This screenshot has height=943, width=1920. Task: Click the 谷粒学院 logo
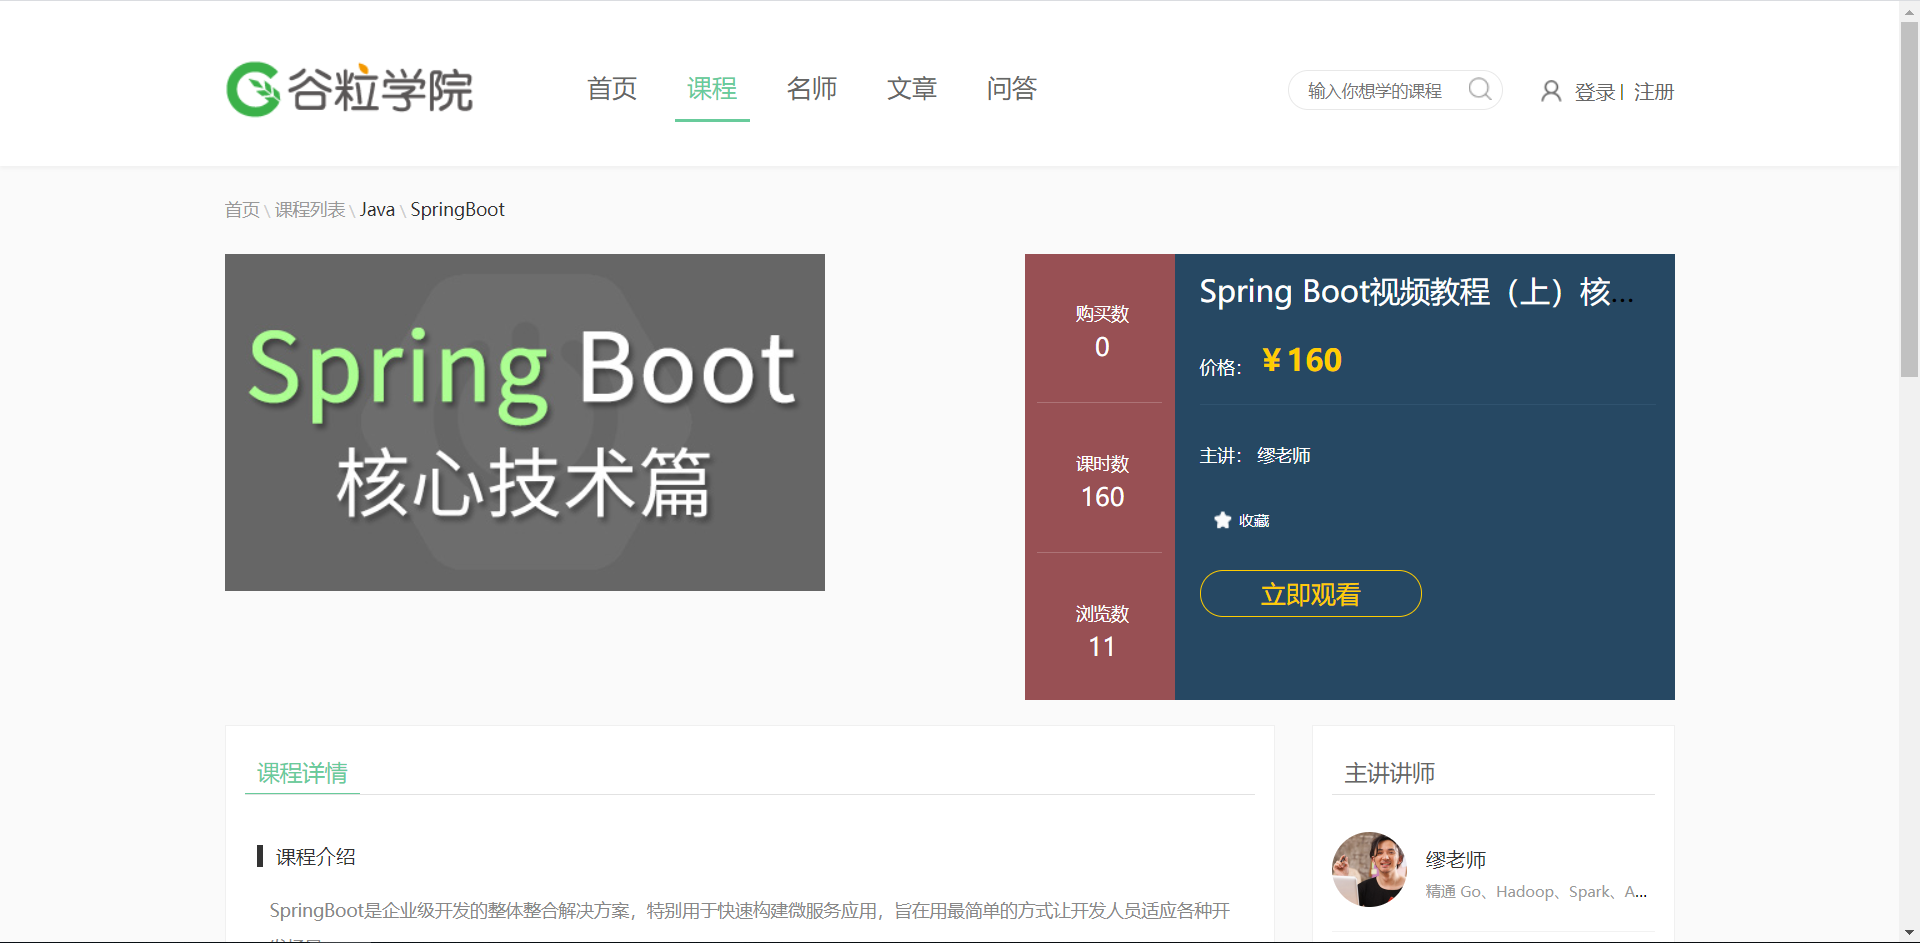pyautogui.click(x=349, y=89)
